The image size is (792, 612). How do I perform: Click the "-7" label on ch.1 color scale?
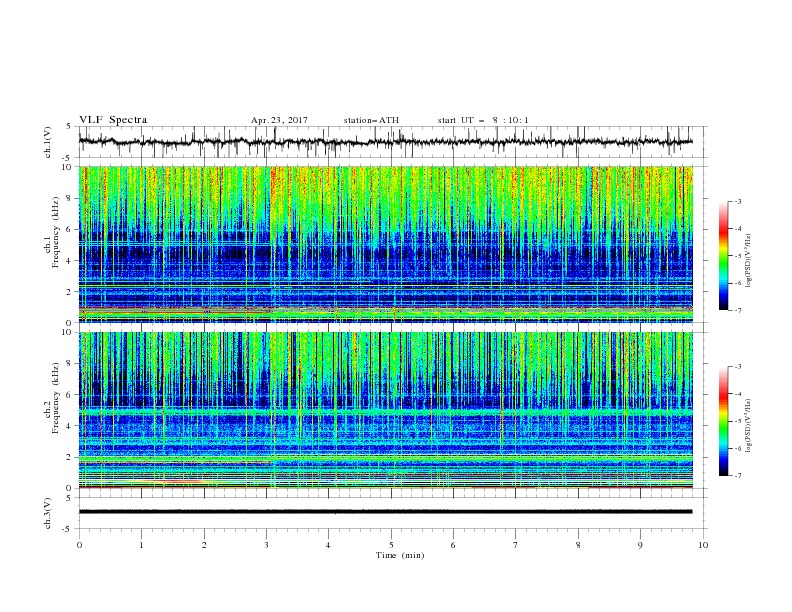(x=737, y=310)
